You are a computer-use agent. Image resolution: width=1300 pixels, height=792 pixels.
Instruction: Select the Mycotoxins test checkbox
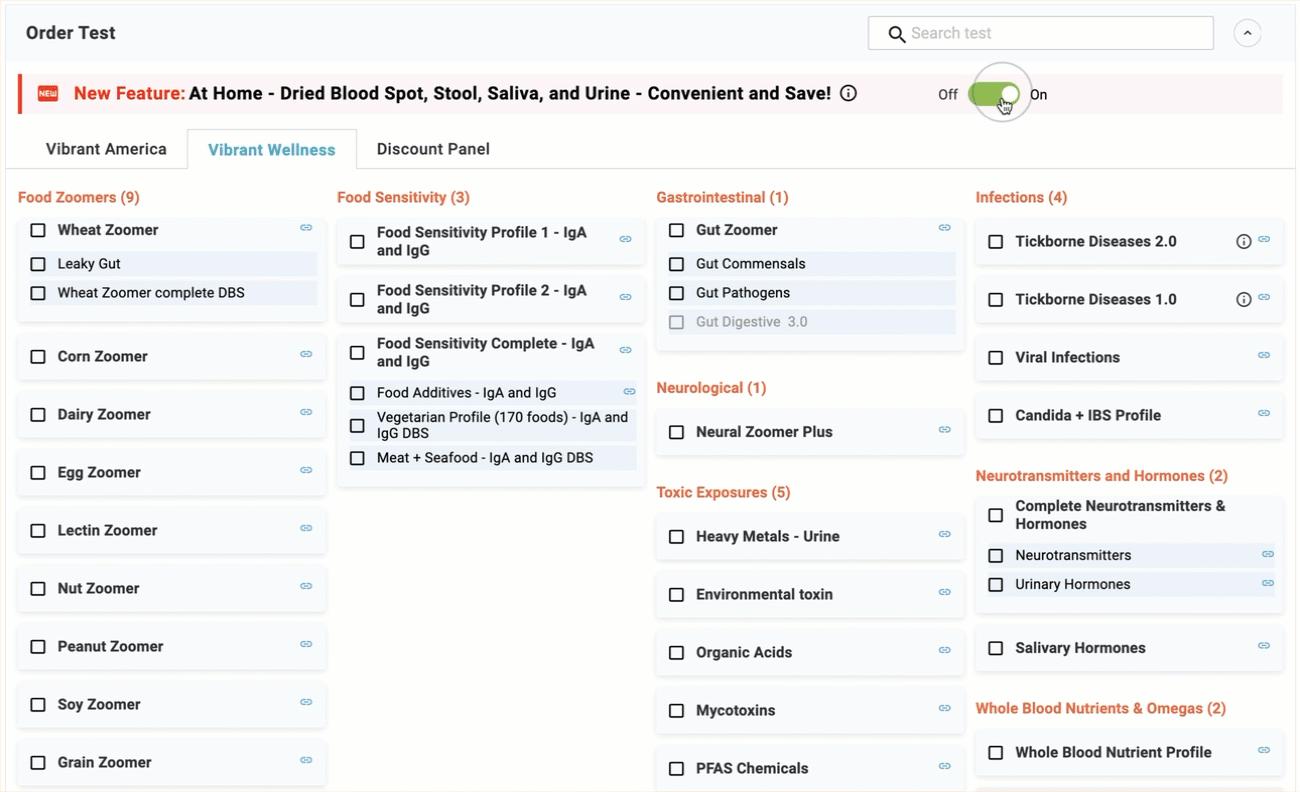[x=676, y=710]
